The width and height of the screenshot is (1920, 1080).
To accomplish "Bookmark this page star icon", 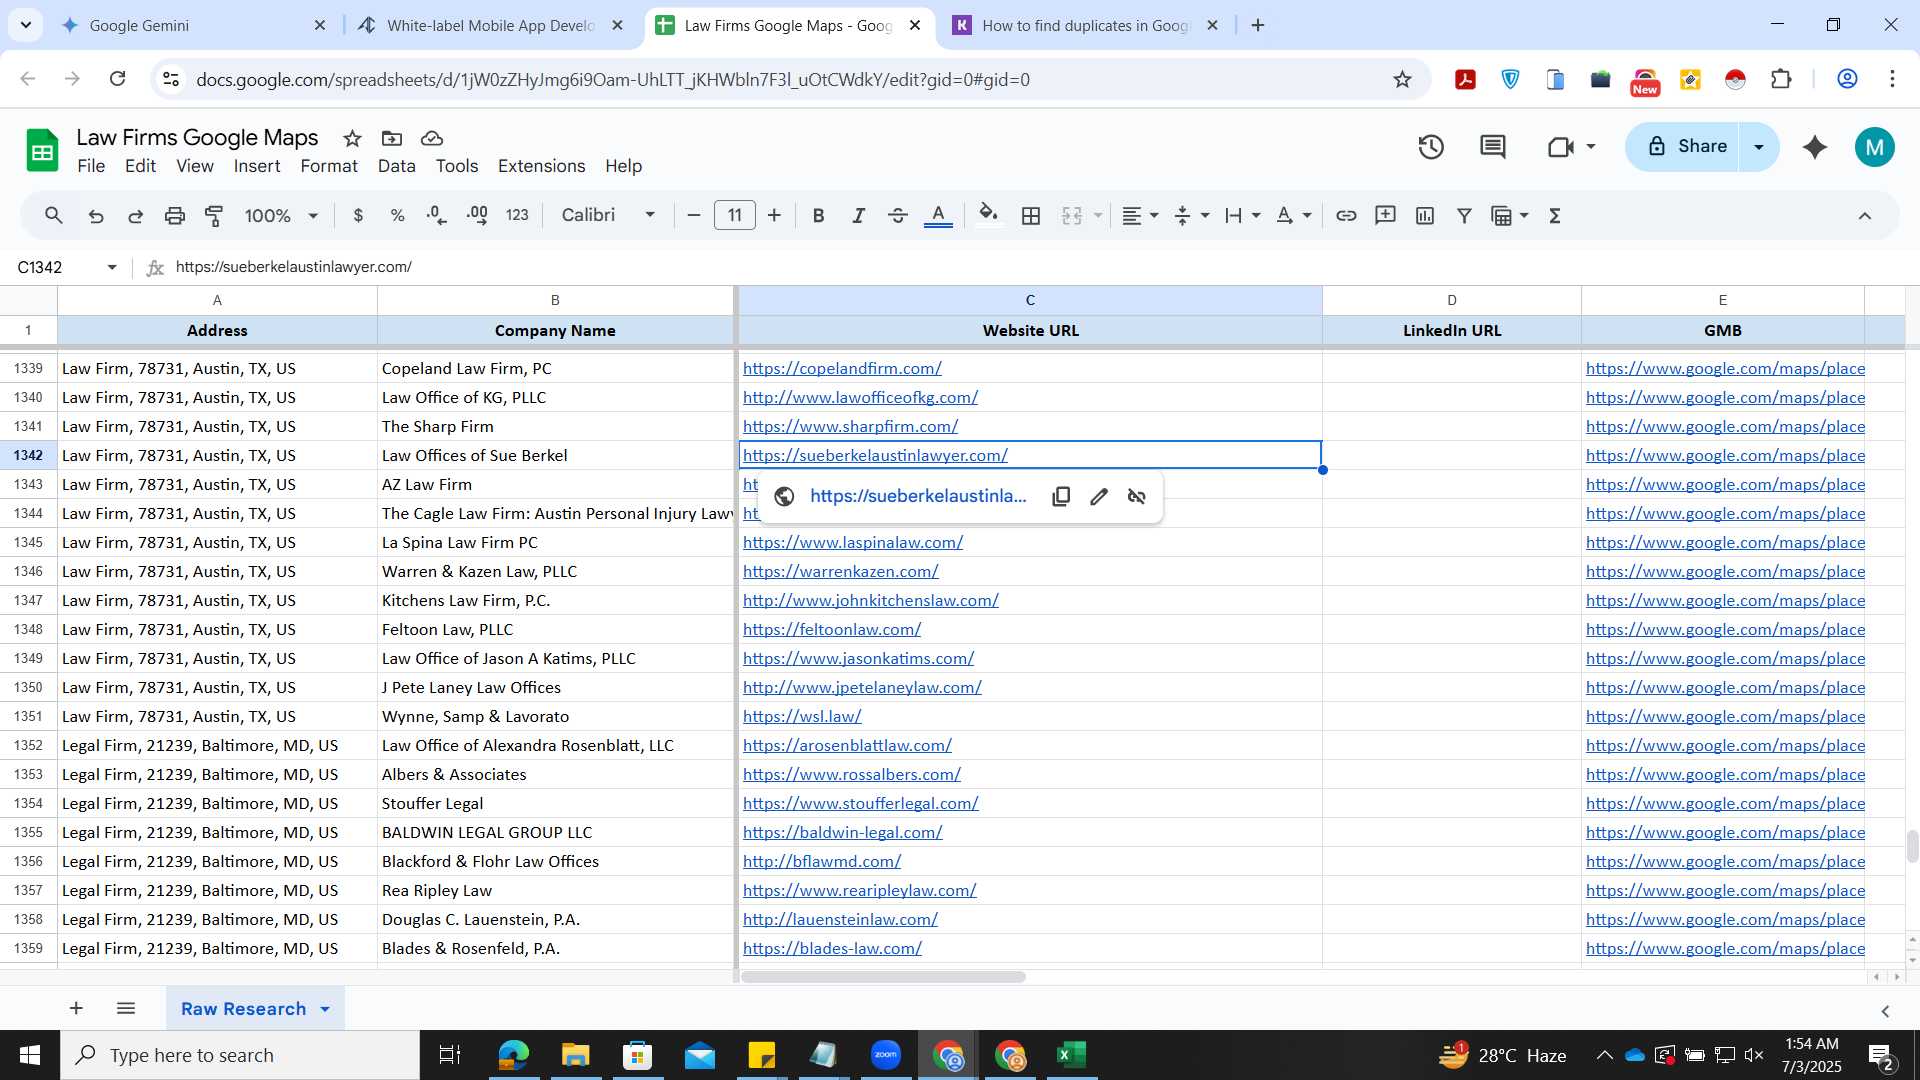I will tap(1402, 80).
